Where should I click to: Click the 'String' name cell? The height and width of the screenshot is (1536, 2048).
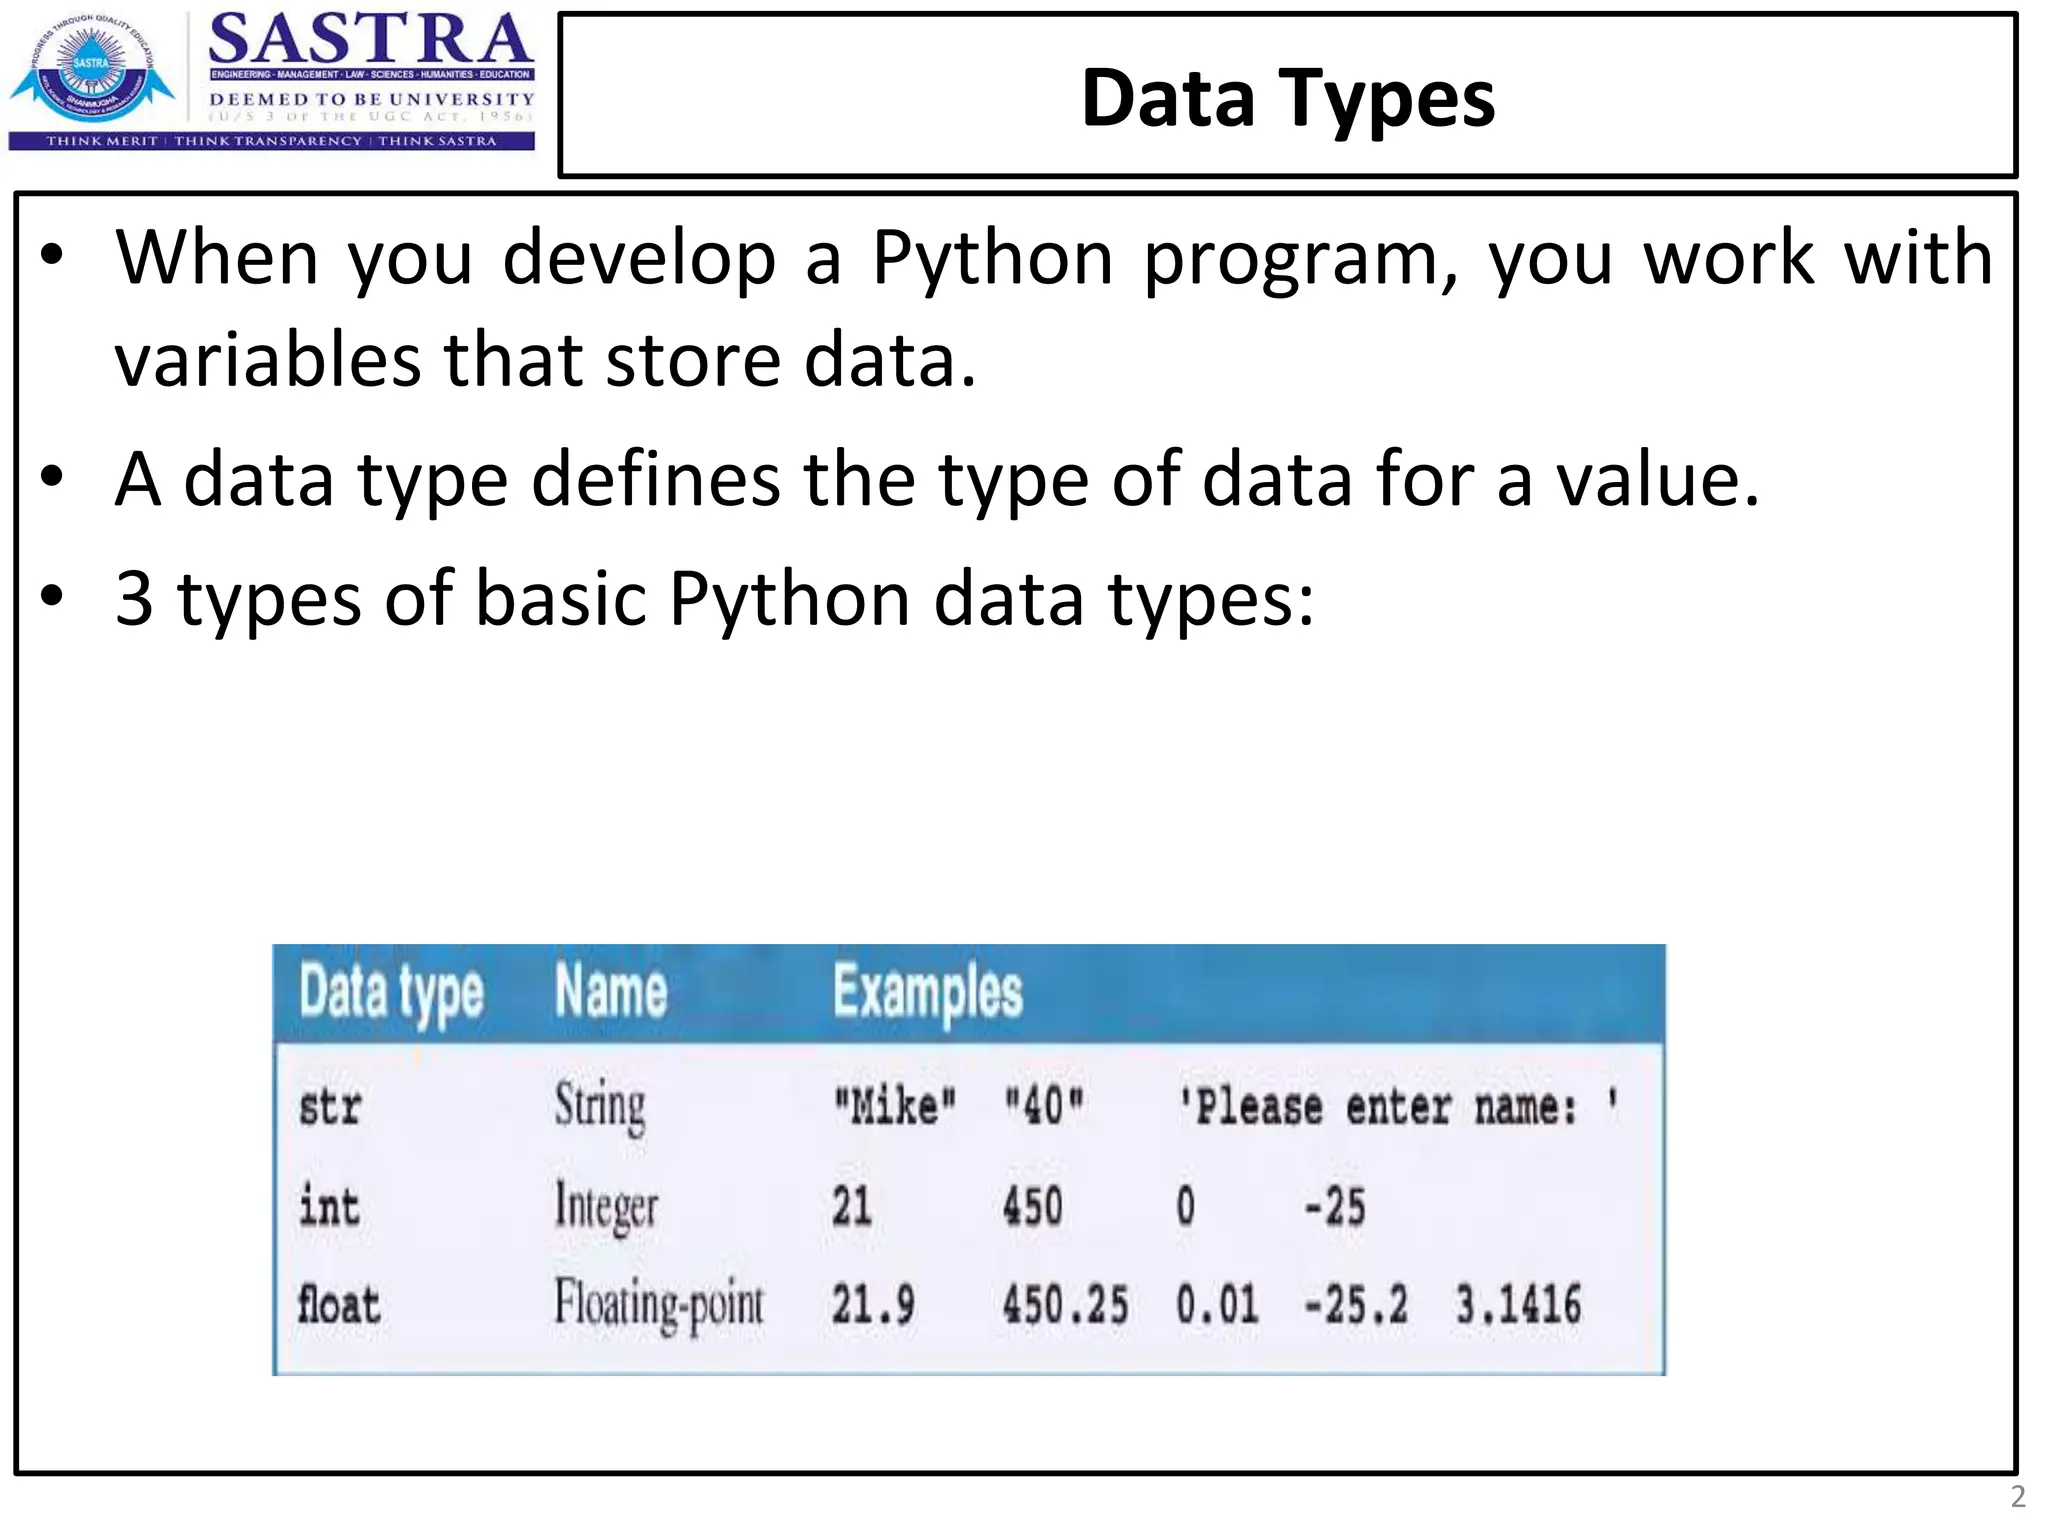click(x=600, y=1107)
